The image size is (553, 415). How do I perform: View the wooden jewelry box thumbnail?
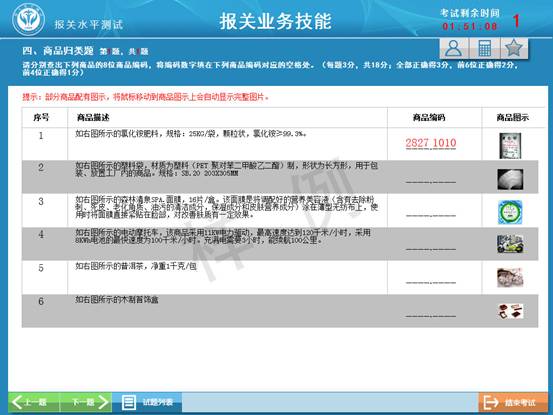[x=510, y=311]
